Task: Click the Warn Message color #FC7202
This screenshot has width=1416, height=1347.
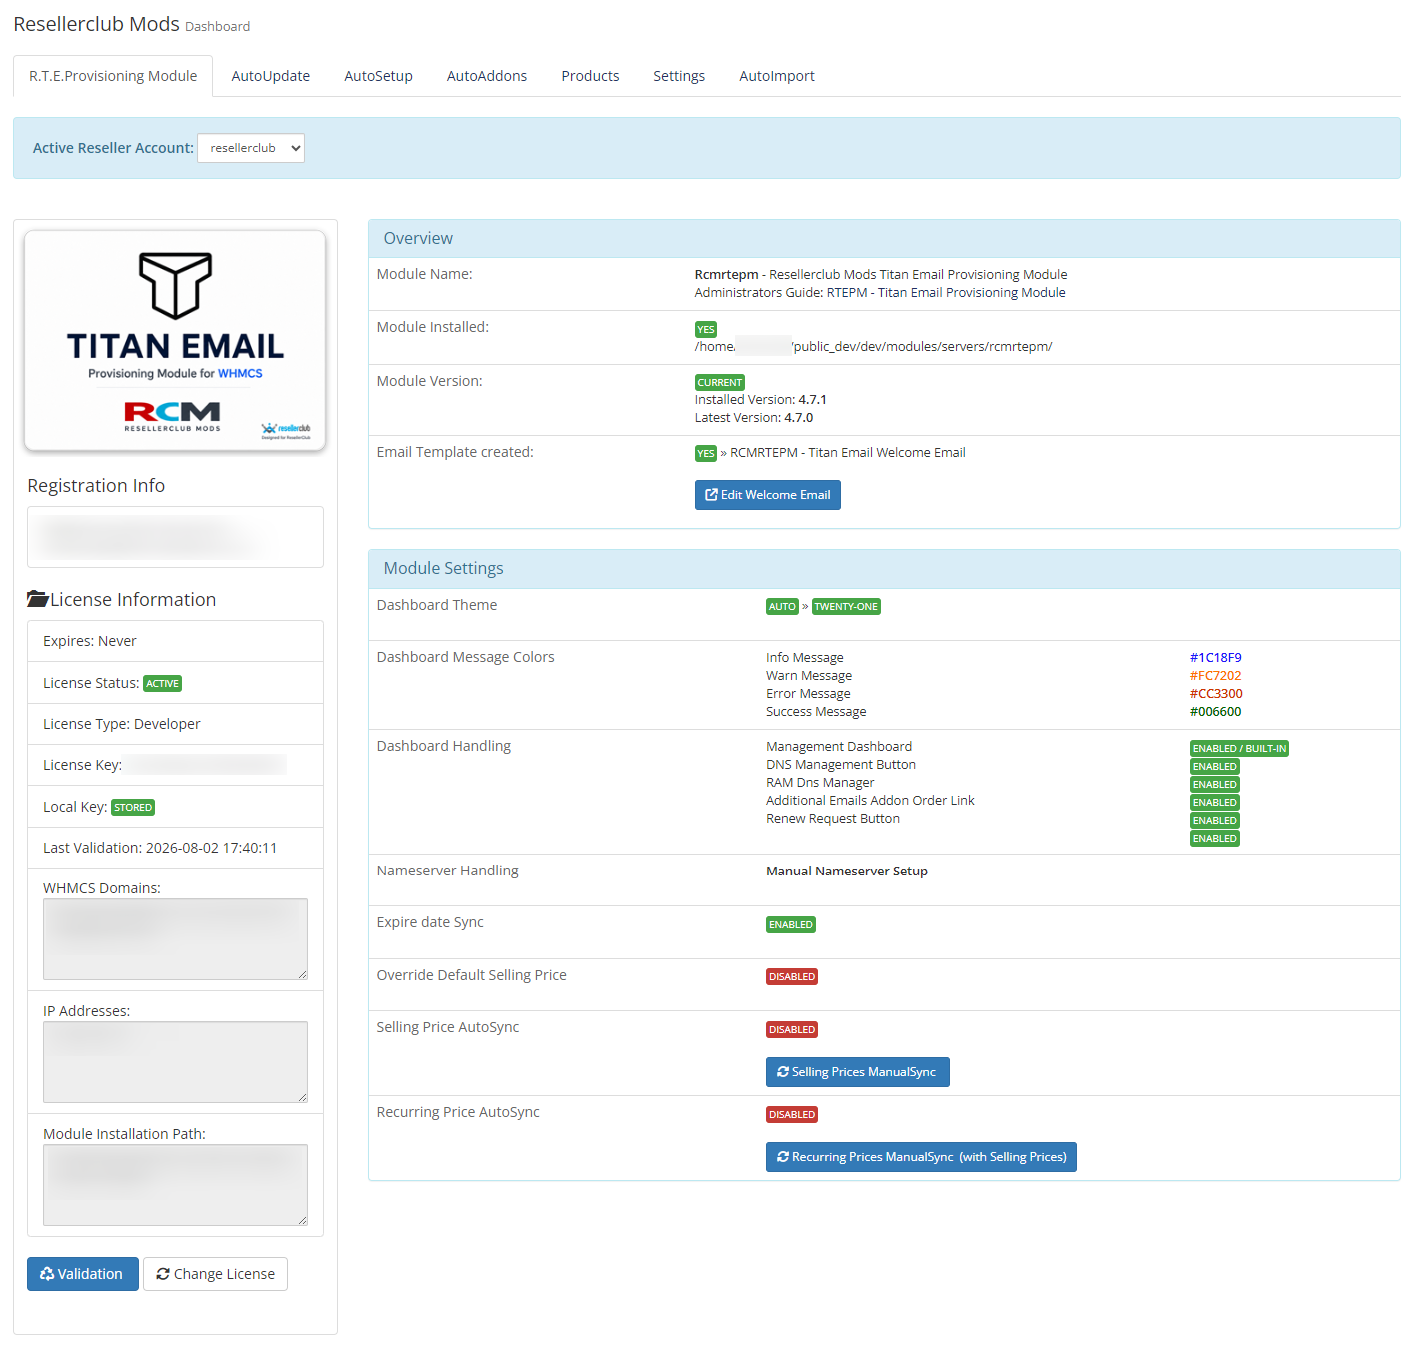Action: click(1215, 676)
